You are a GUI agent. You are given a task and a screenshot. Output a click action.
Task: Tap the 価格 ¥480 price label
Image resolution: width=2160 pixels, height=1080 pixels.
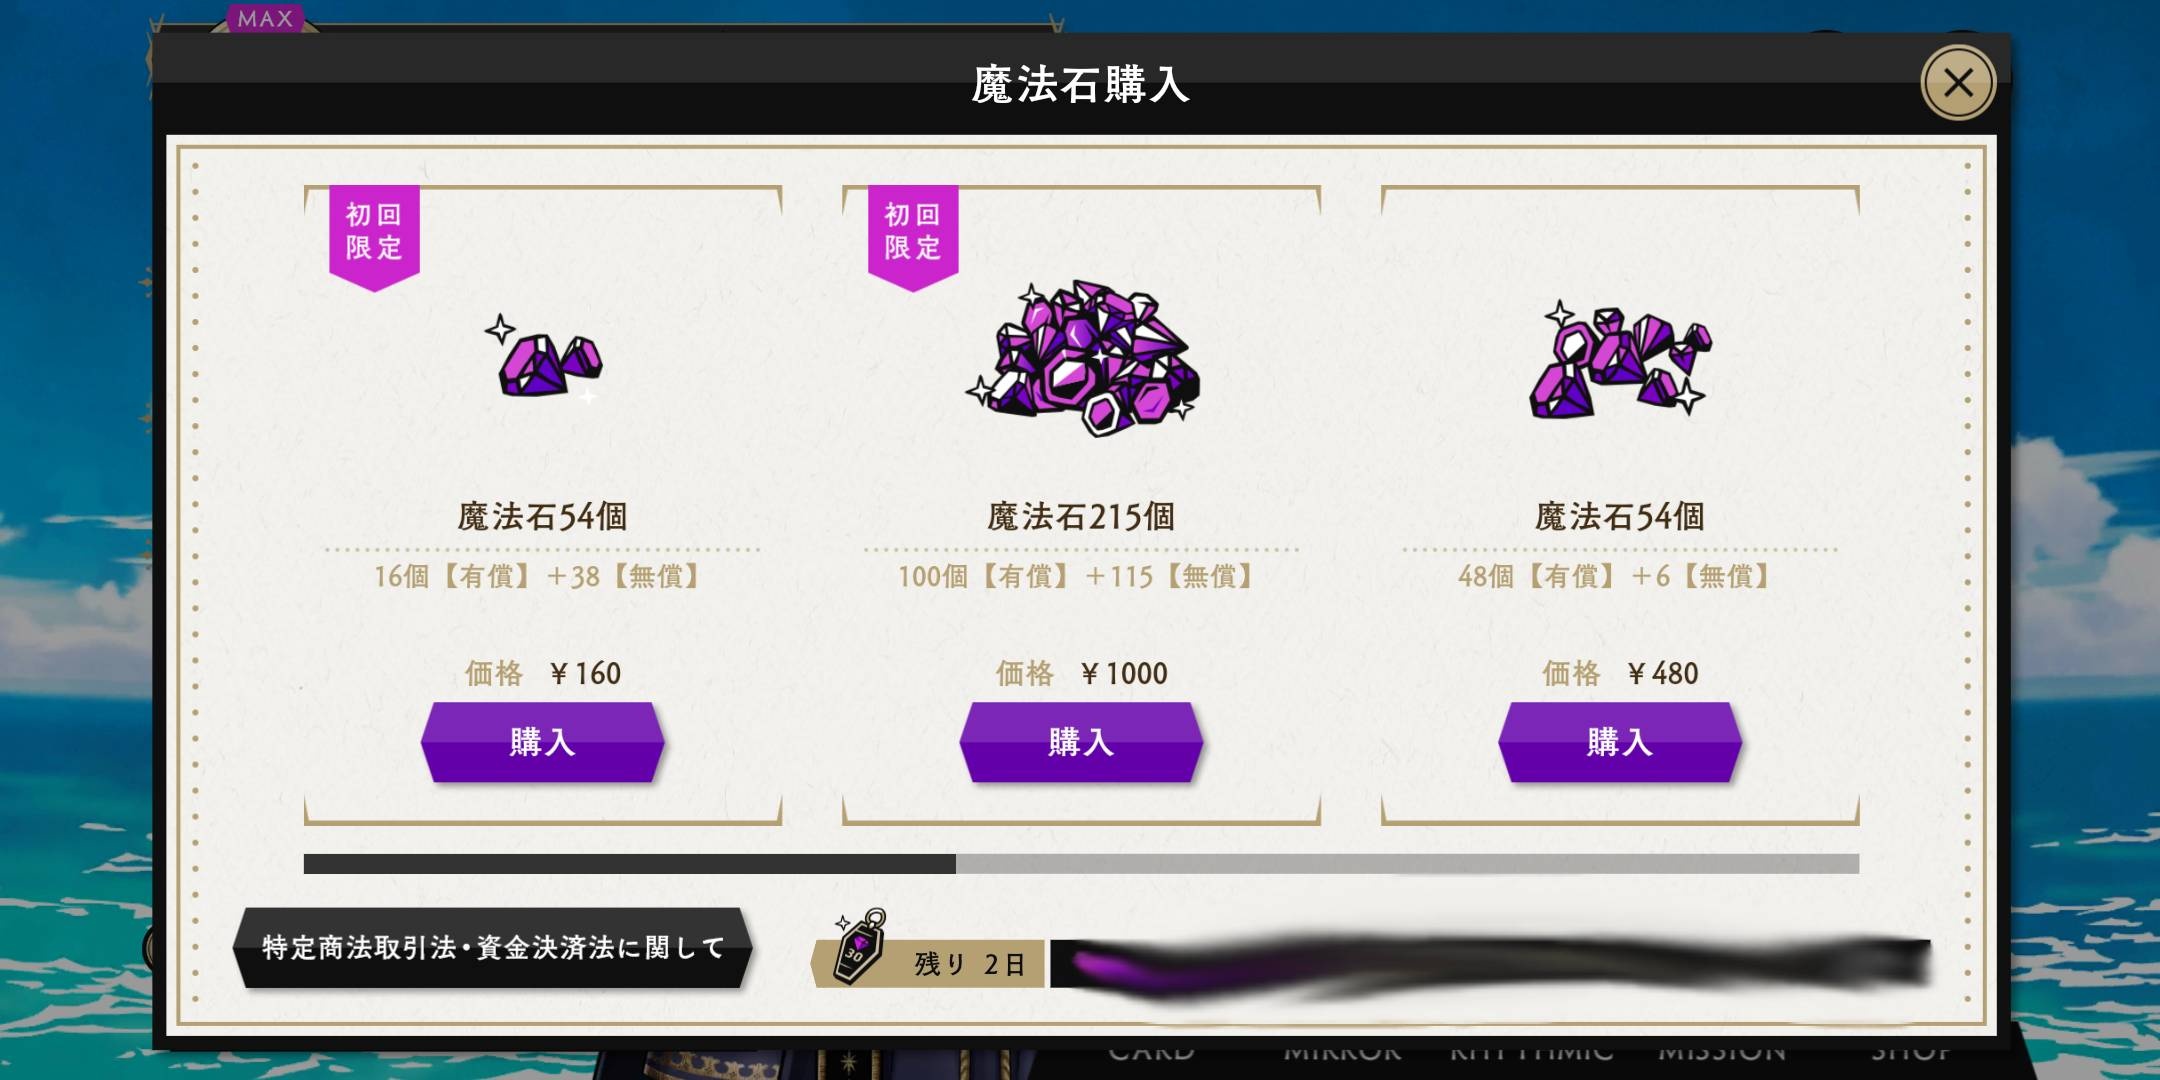(x=1620, y=674)
